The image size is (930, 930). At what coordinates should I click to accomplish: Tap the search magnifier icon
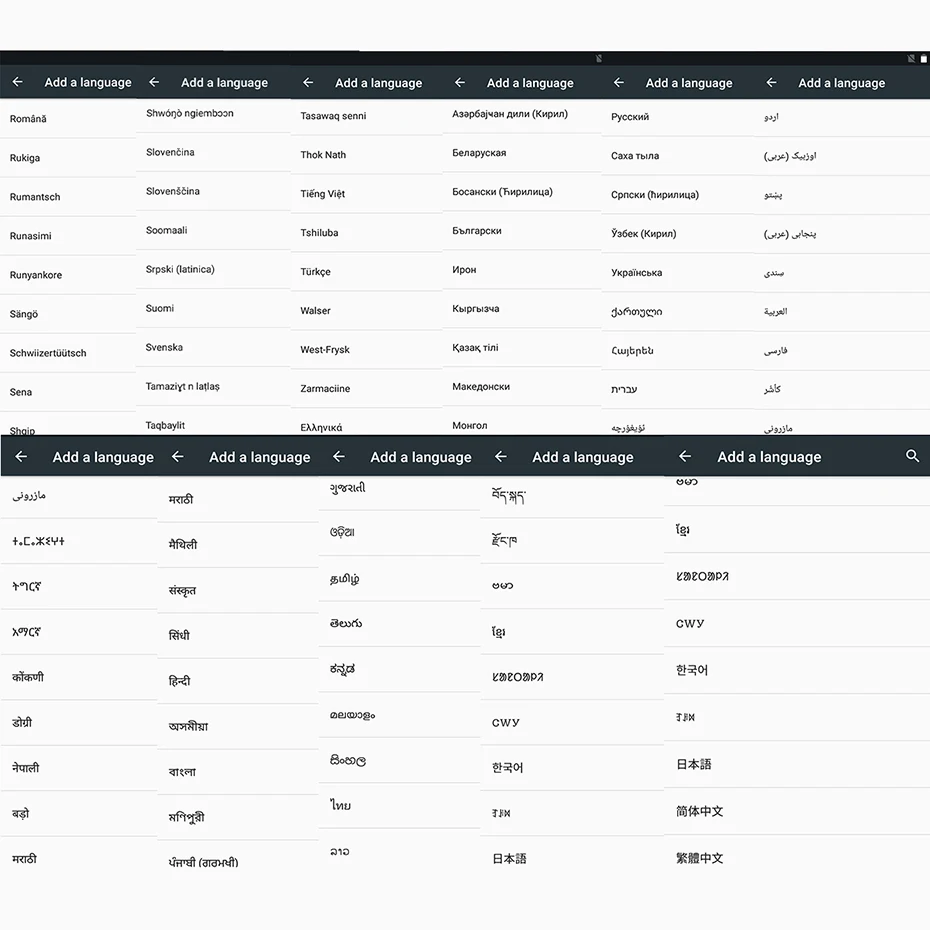tap(912, 456)
